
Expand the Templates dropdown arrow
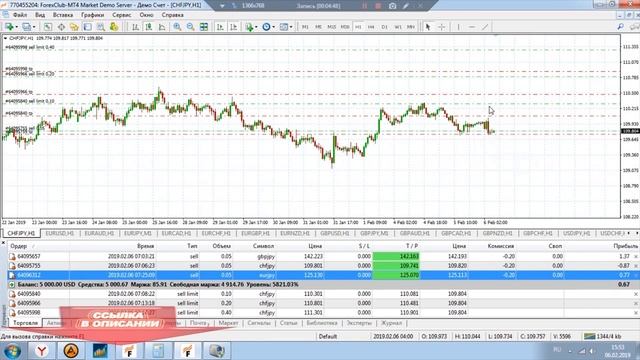(291, 27)
